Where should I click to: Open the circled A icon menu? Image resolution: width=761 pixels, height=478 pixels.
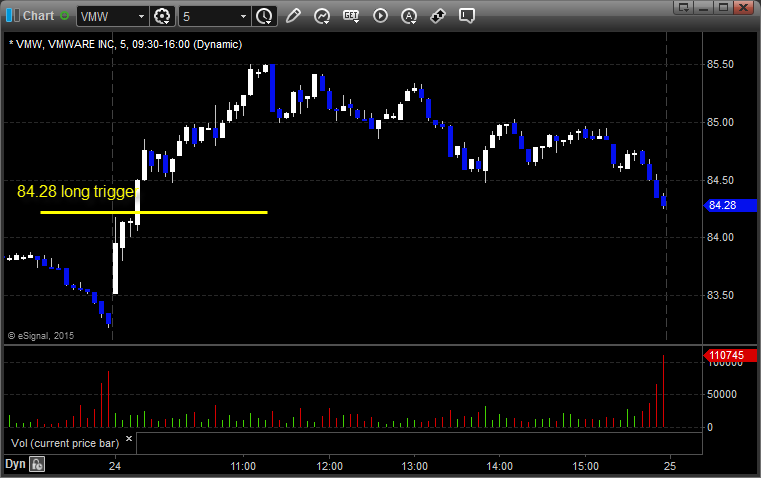409,16
